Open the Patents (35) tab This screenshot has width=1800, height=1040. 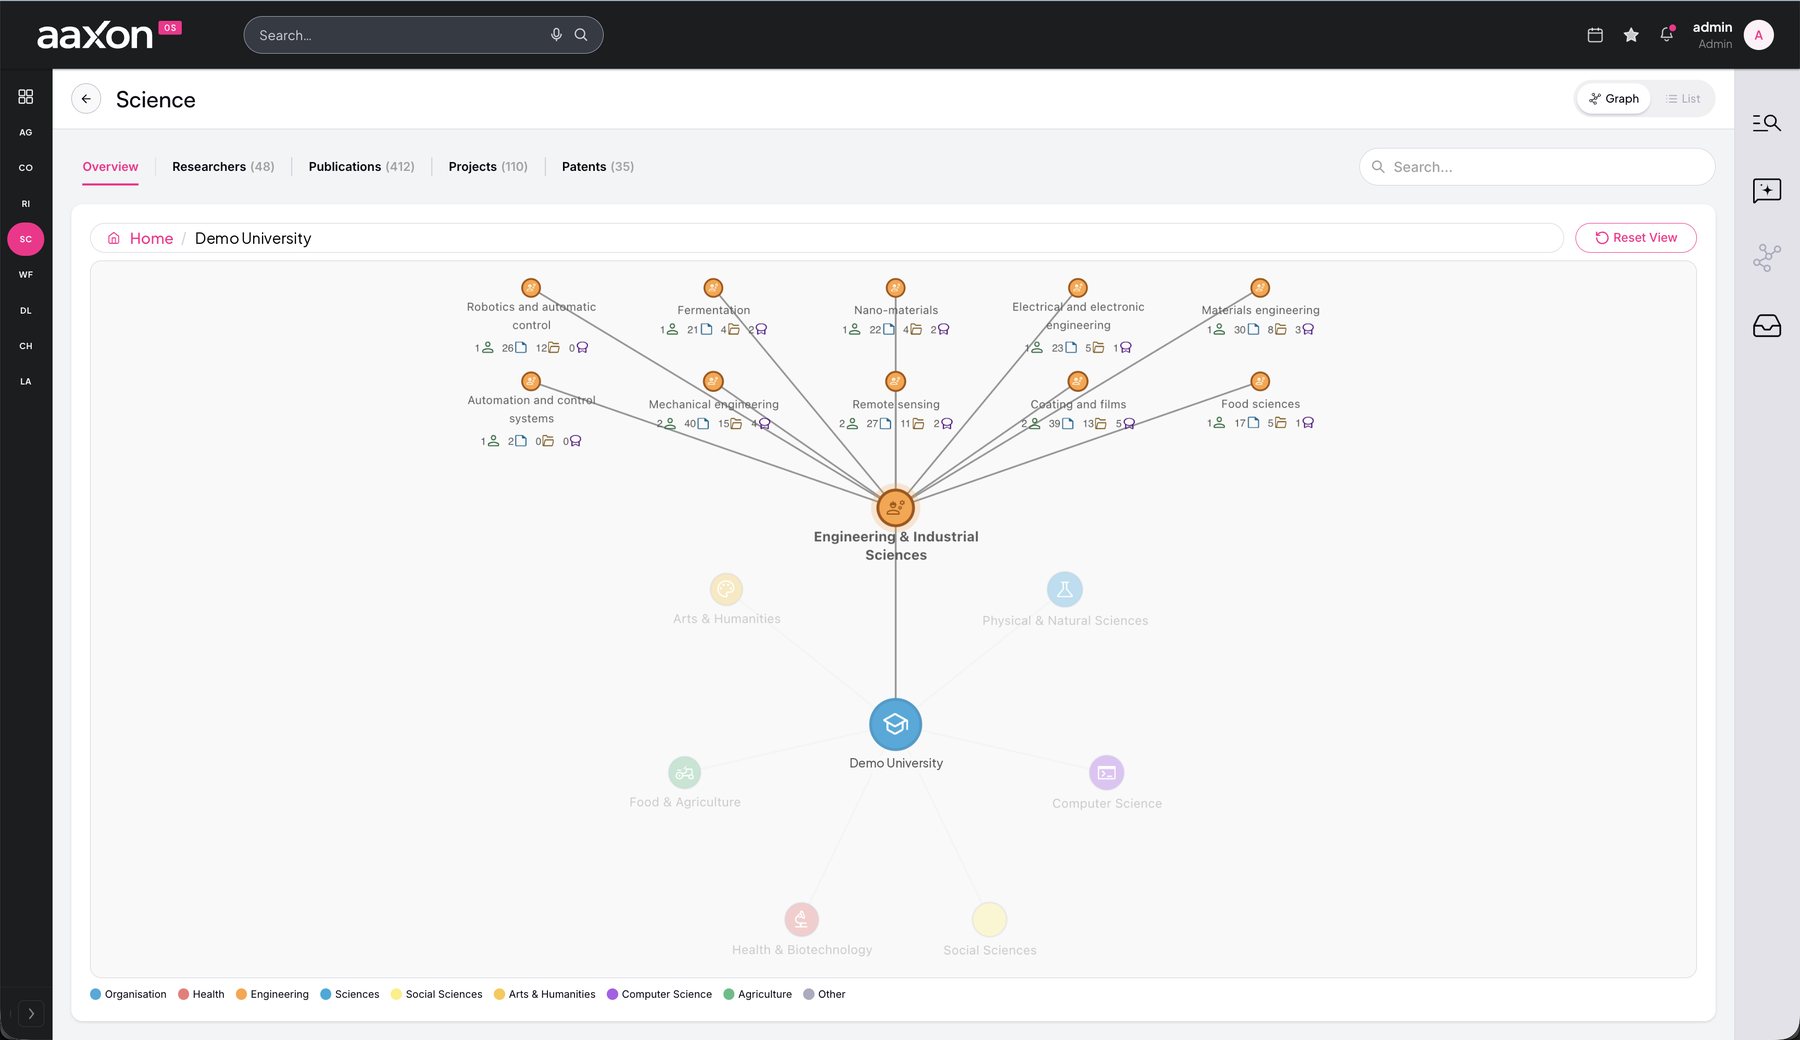click(x=598, y=167)
